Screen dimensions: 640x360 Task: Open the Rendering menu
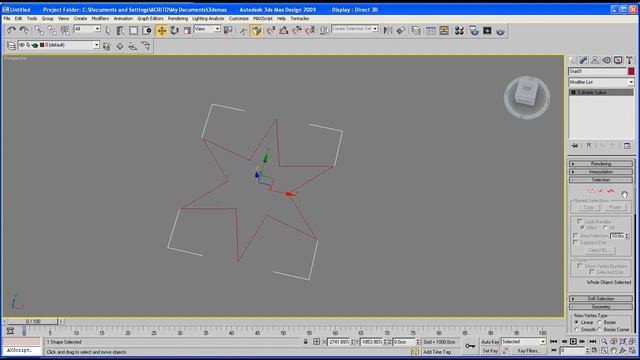[178, 18]
